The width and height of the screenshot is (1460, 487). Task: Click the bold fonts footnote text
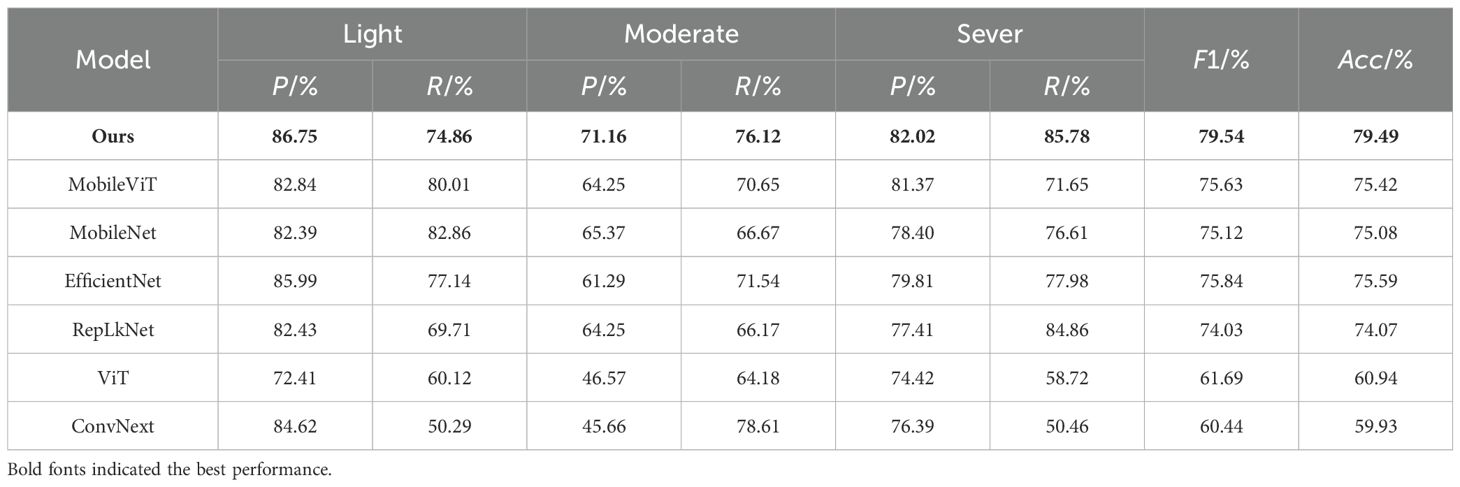tap(168, 468)
